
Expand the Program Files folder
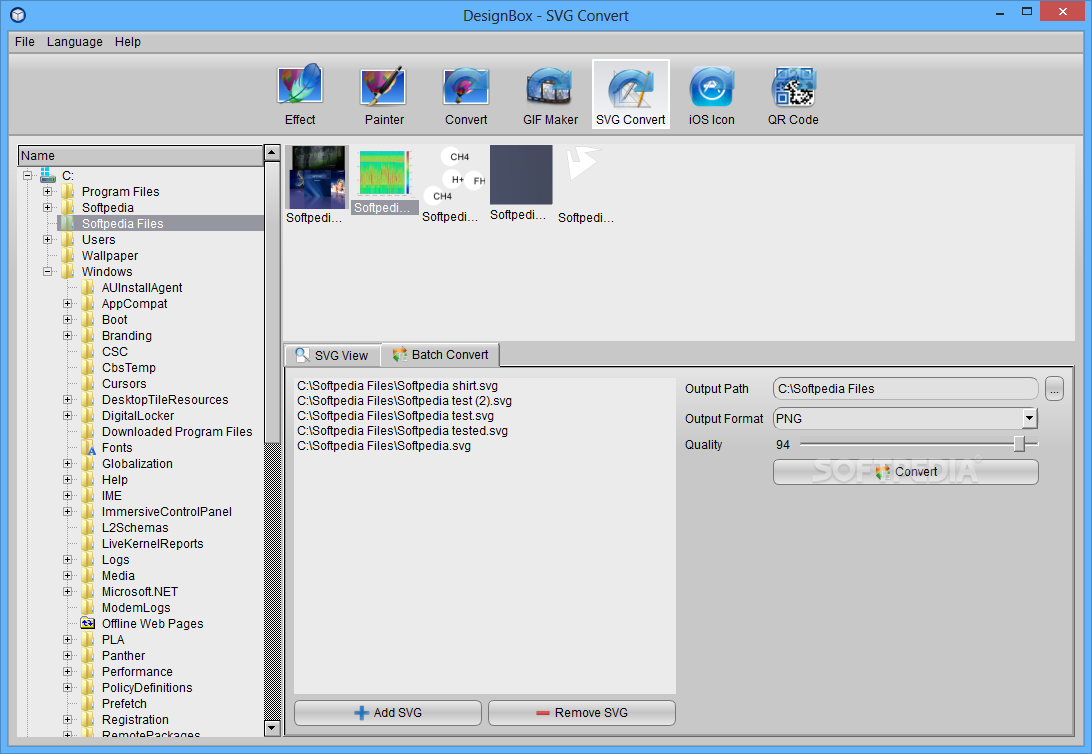click(x=47, y=191)
